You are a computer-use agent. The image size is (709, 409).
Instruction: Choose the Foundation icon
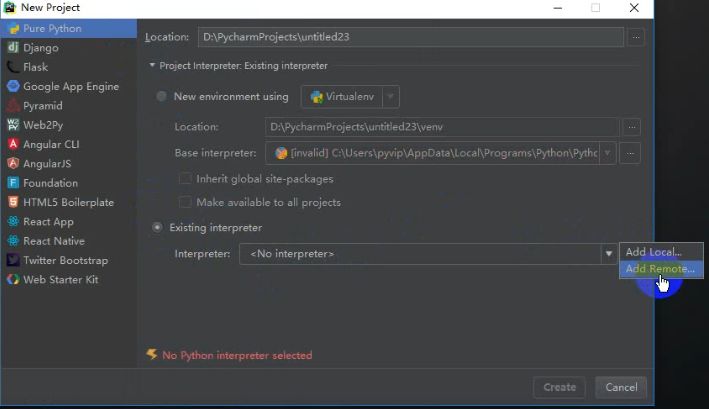coord(13,183)
